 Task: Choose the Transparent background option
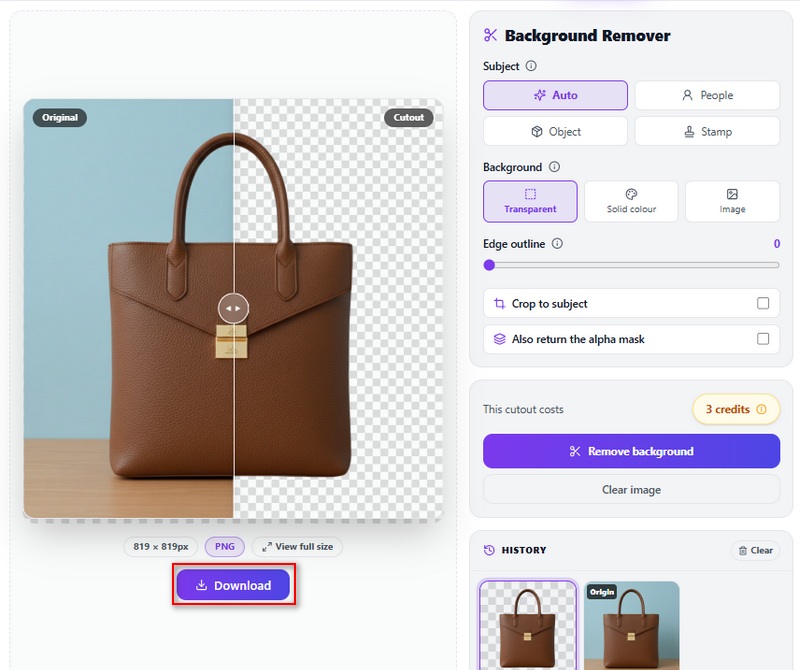click(530, 202)
